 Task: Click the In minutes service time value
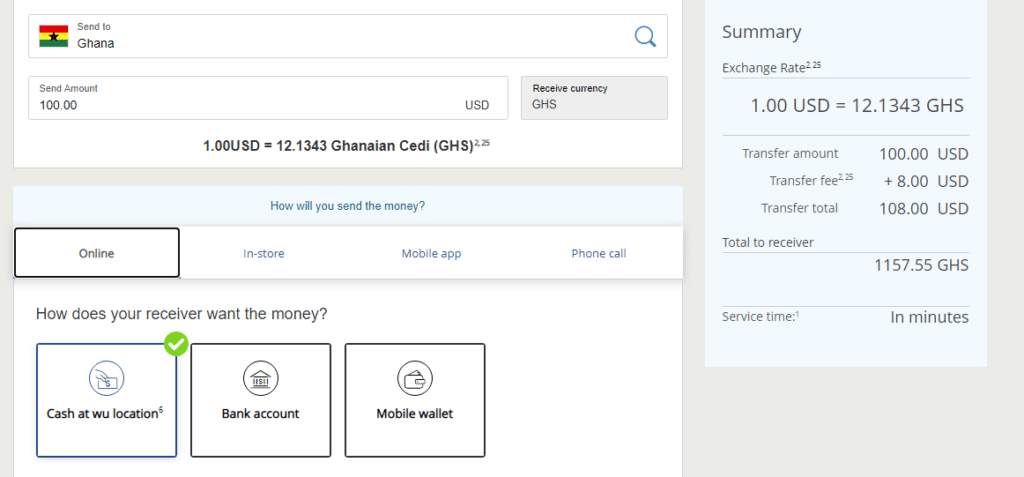pos(929,318)
